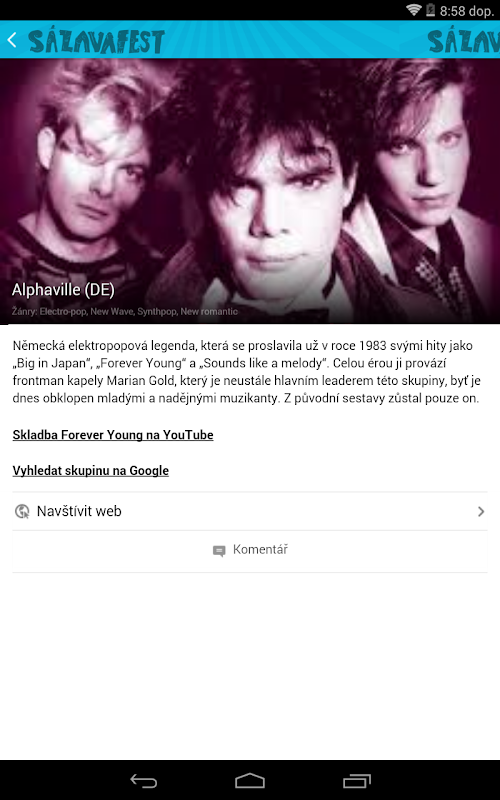Open Vyhledat skupinu na Google link
500x800 pixels.
(x=90, y=470)
